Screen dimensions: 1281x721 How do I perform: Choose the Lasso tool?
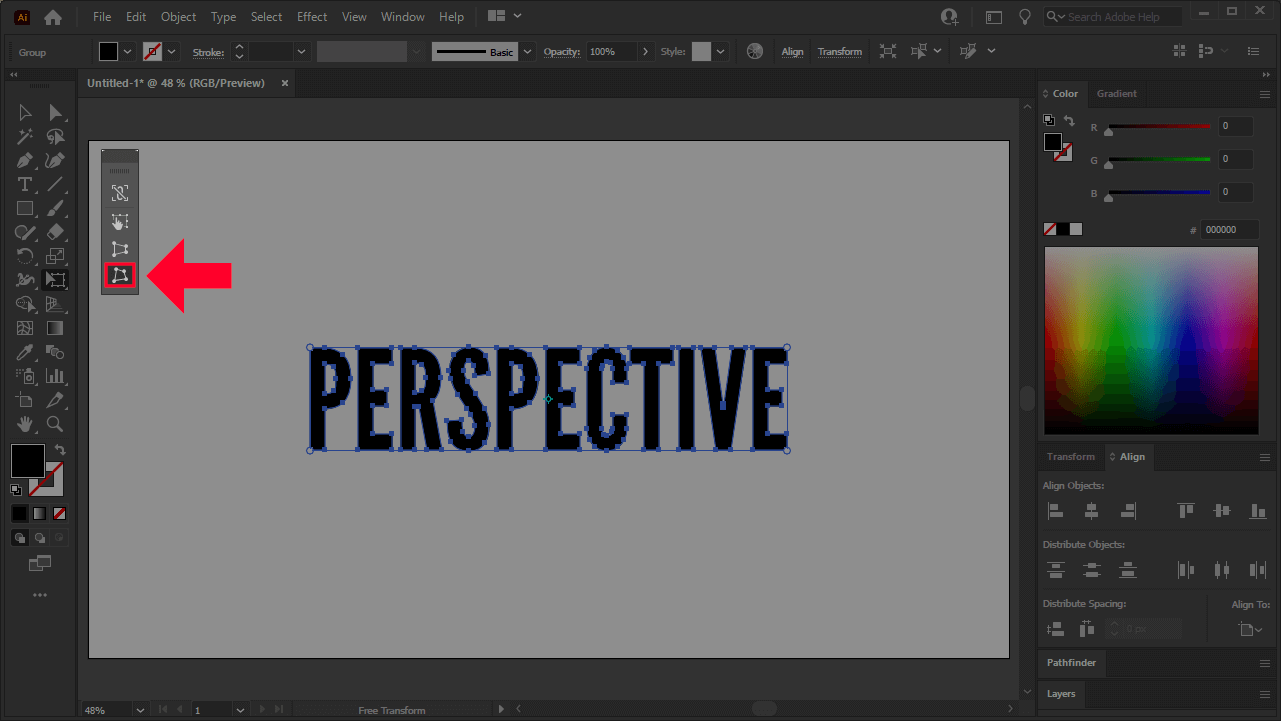click(x=56, y=136)
